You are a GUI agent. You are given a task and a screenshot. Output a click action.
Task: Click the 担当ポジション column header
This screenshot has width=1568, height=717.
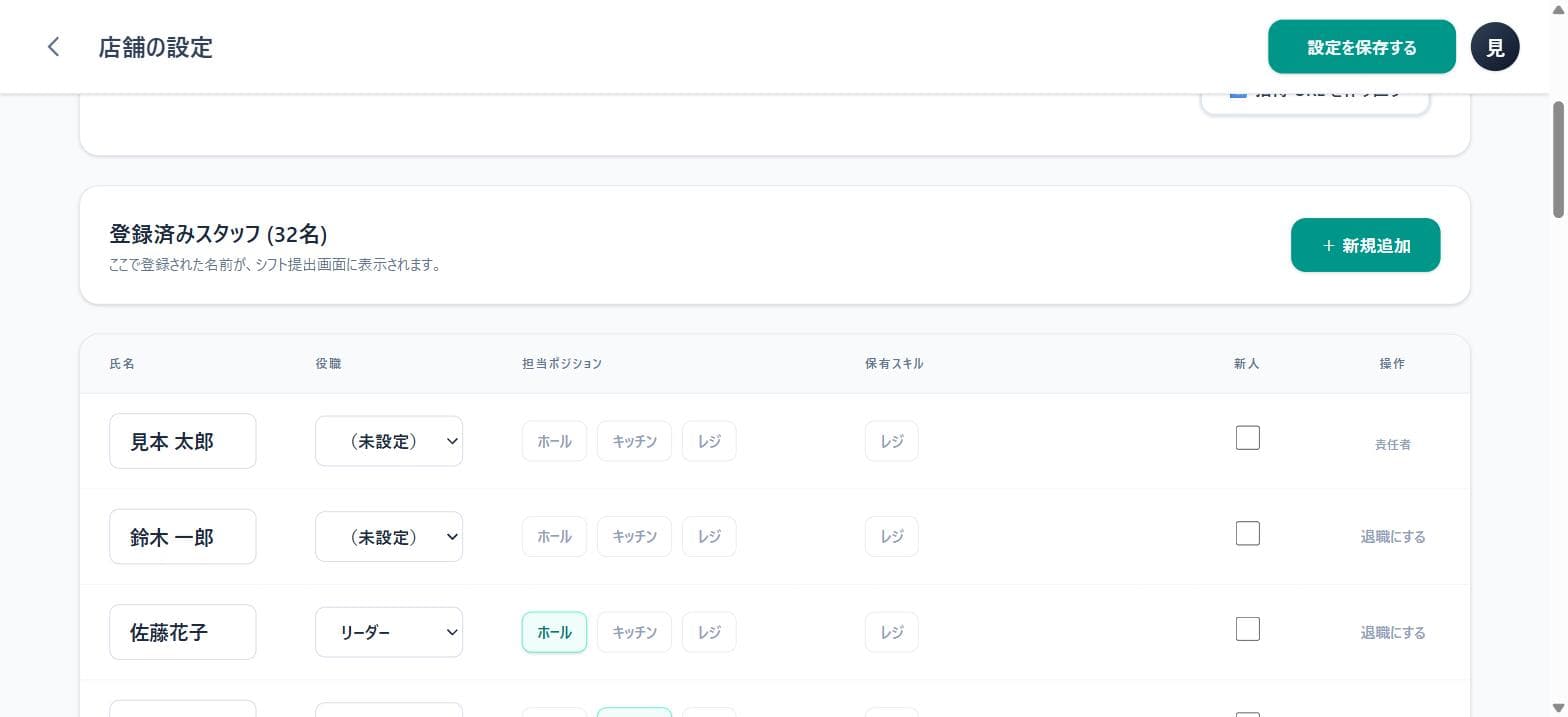[562, 364]
